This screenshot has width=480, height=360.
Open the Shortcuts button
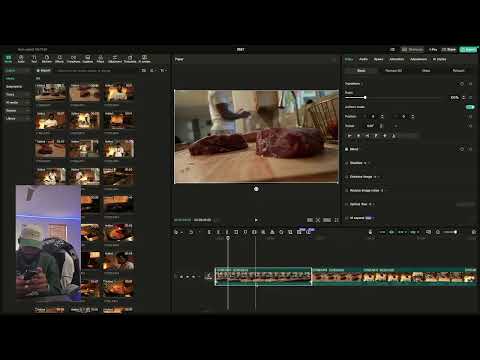[x=412, y=49]
